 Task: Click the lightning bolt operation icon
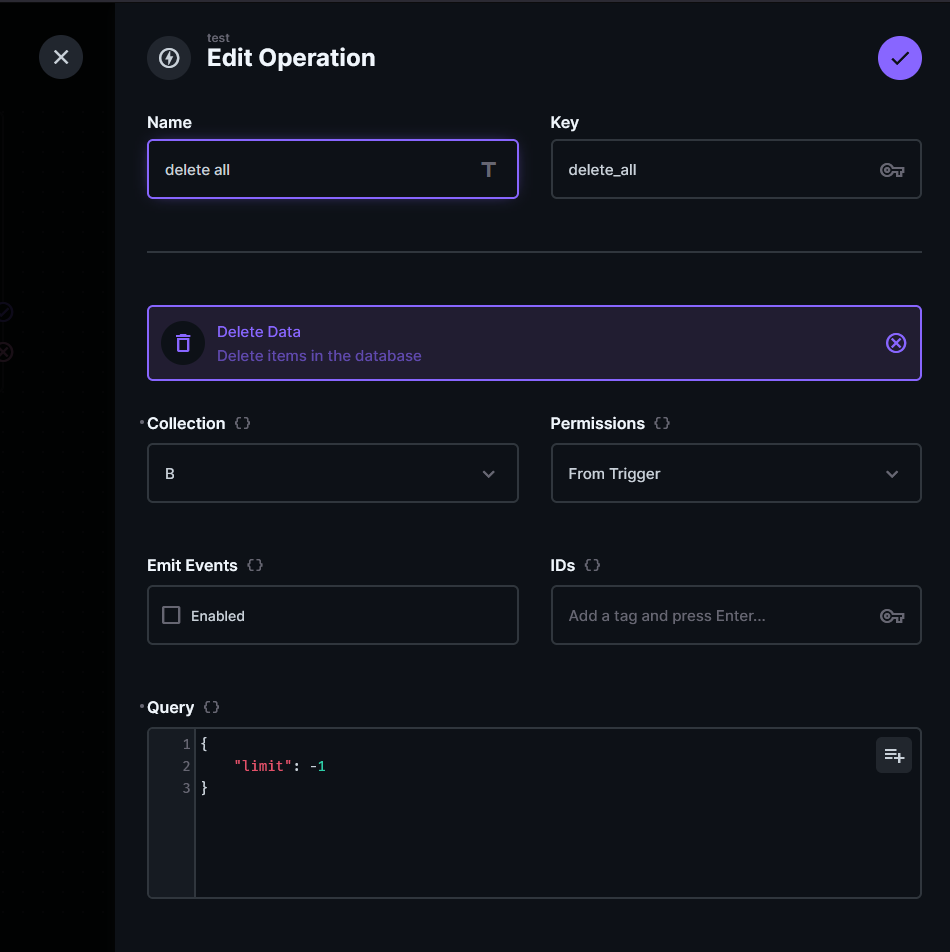169,58
